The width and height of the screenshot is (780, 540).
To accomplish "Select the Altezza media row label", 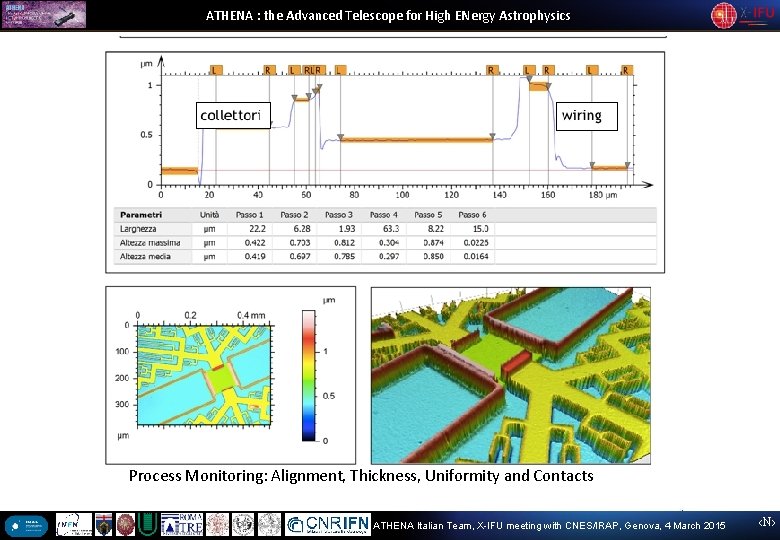I will [x=145, y=257].
